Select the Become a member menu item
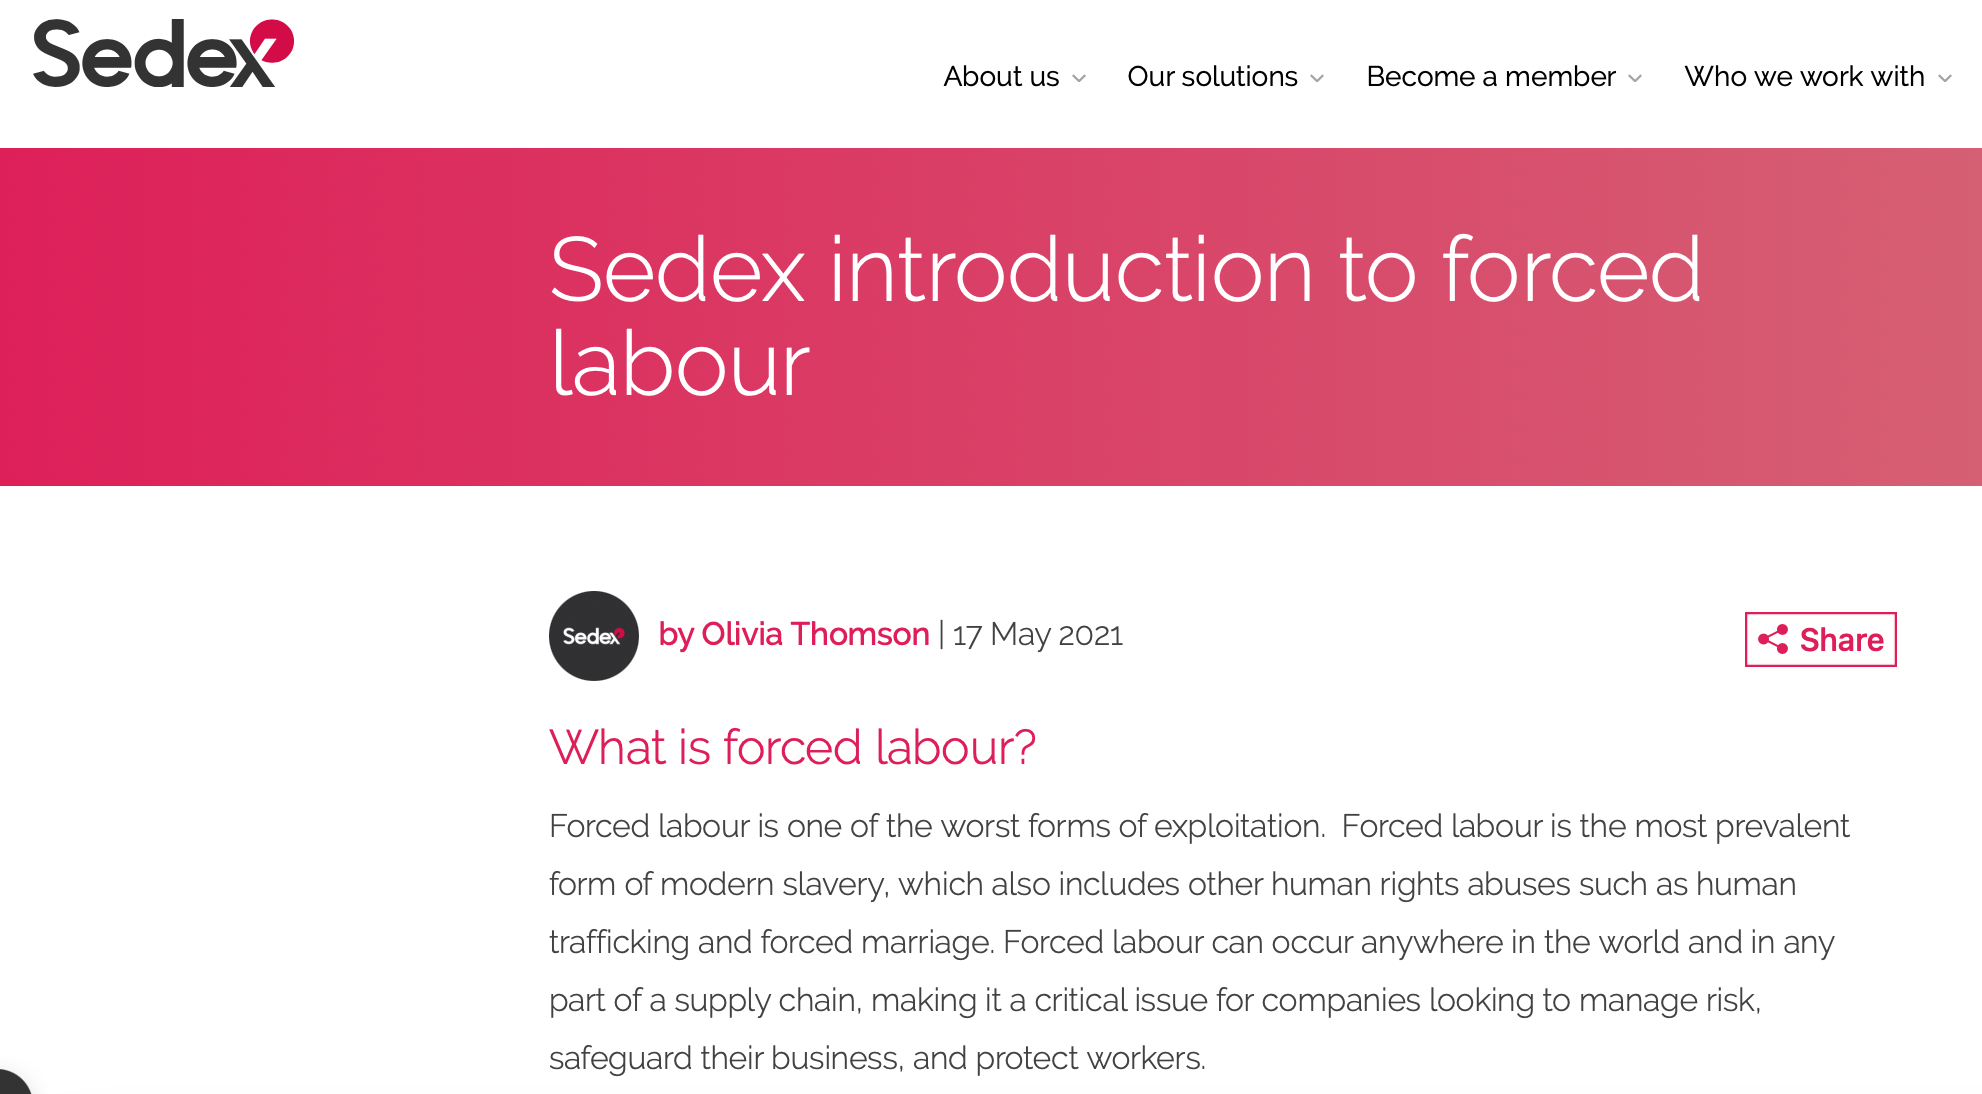Screen dimensions: 1982x1094 coord(1490,77)
